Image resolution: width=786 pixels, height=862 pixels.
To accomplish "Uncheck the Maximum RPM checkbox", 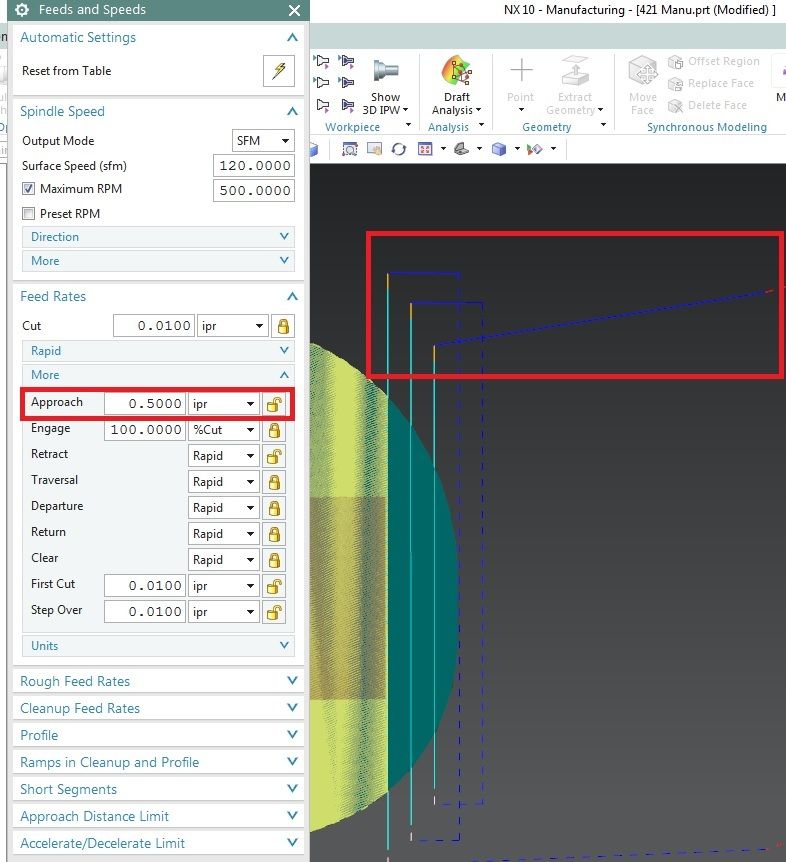I will pos(29,189).
